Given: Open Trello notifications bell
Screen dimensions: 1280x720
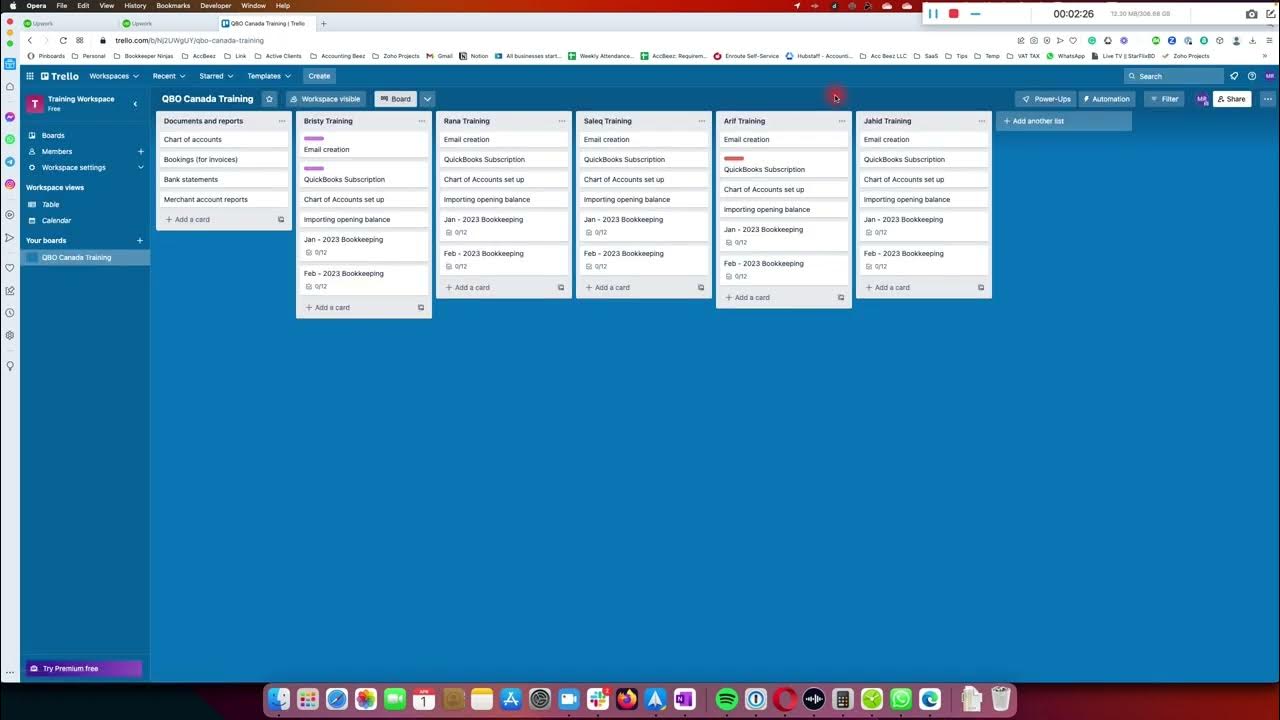Looking at the screenshot, I should pyautogui.click(x=1234, y=76).
